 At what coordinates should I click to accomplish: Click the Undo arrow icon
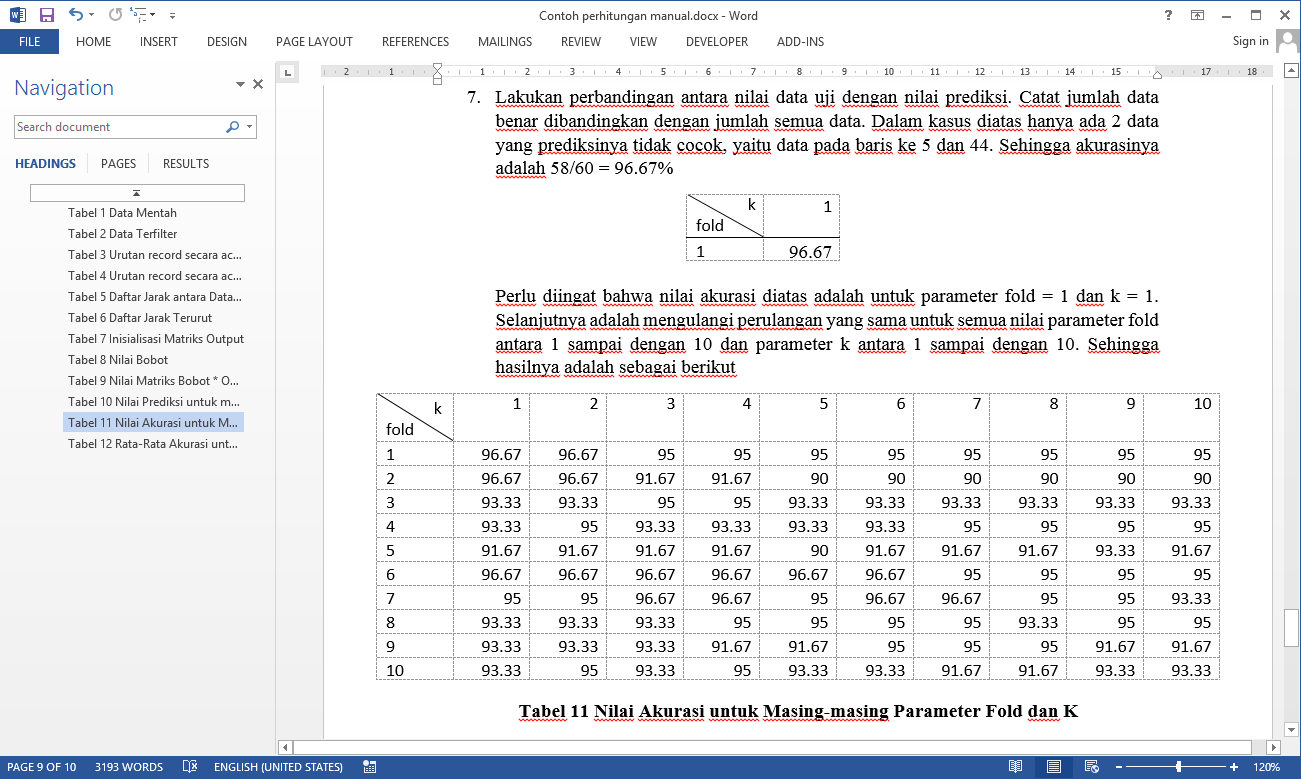(76, 15)
